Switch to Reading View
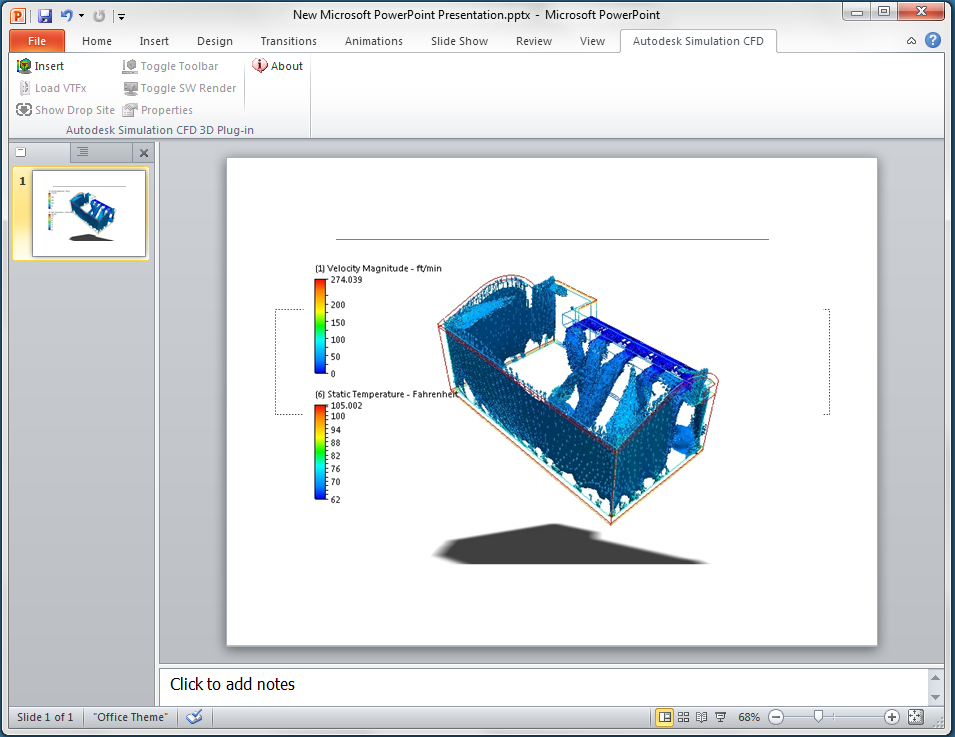The height and width of the screenshot is (737, 955). (x=702, y=717)
